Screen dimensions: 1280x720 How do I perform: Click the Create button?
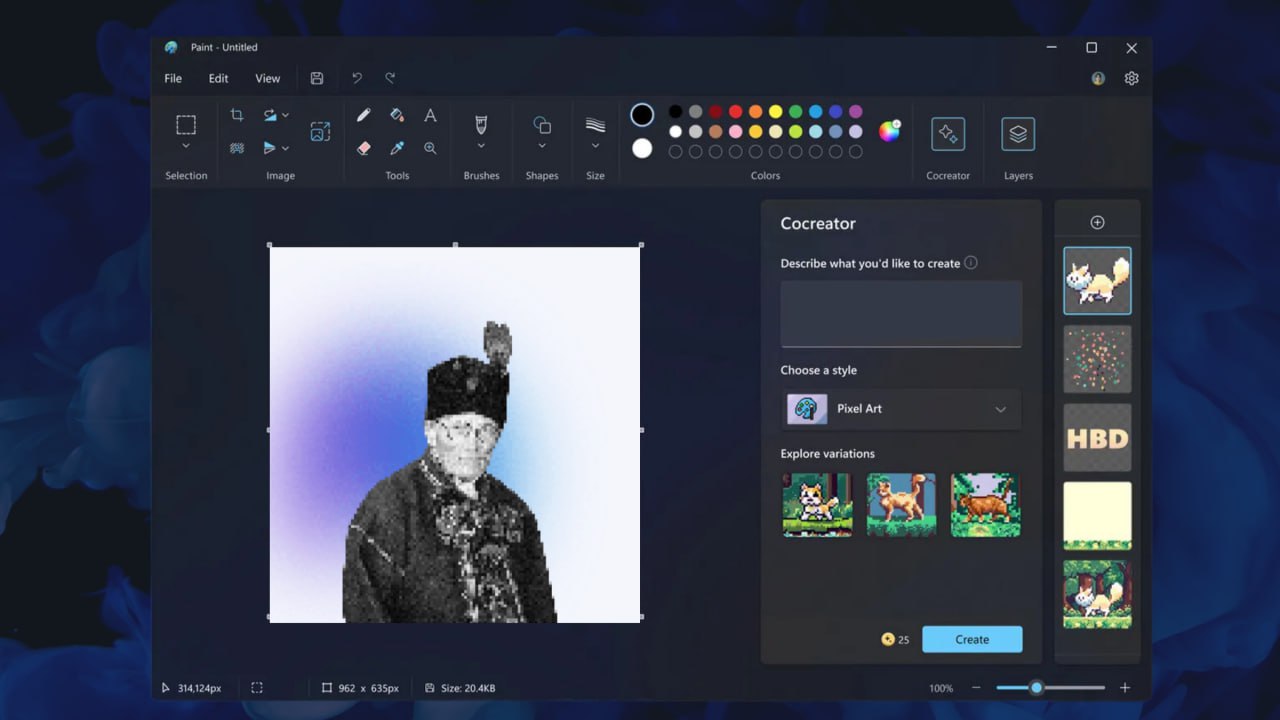pos(971,639)
